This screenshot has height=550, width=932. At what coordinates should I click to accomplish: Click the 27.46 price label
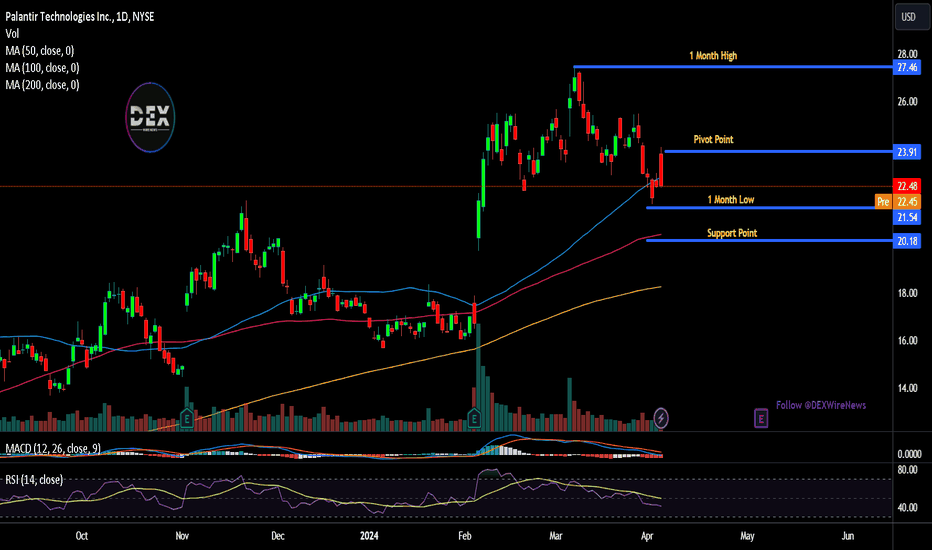pyautogui.click(x=907, y=67)
